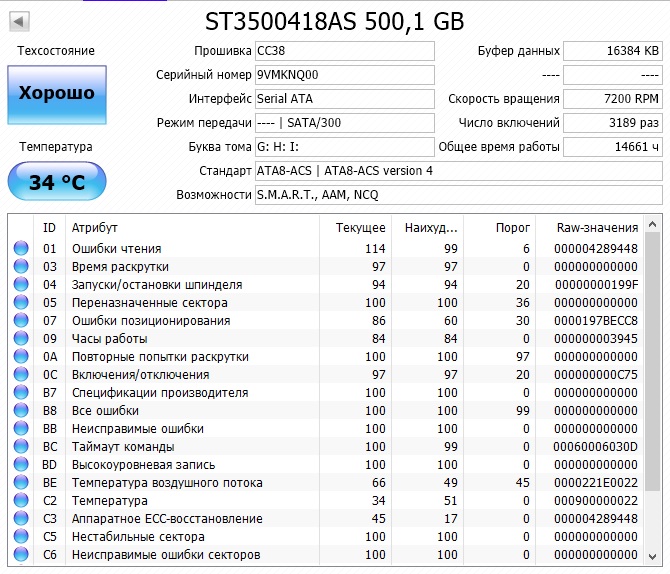The height and width of the screenshot is (574, 670).
Task: Select raw value 000000000C75
Action: coord(596,374)
